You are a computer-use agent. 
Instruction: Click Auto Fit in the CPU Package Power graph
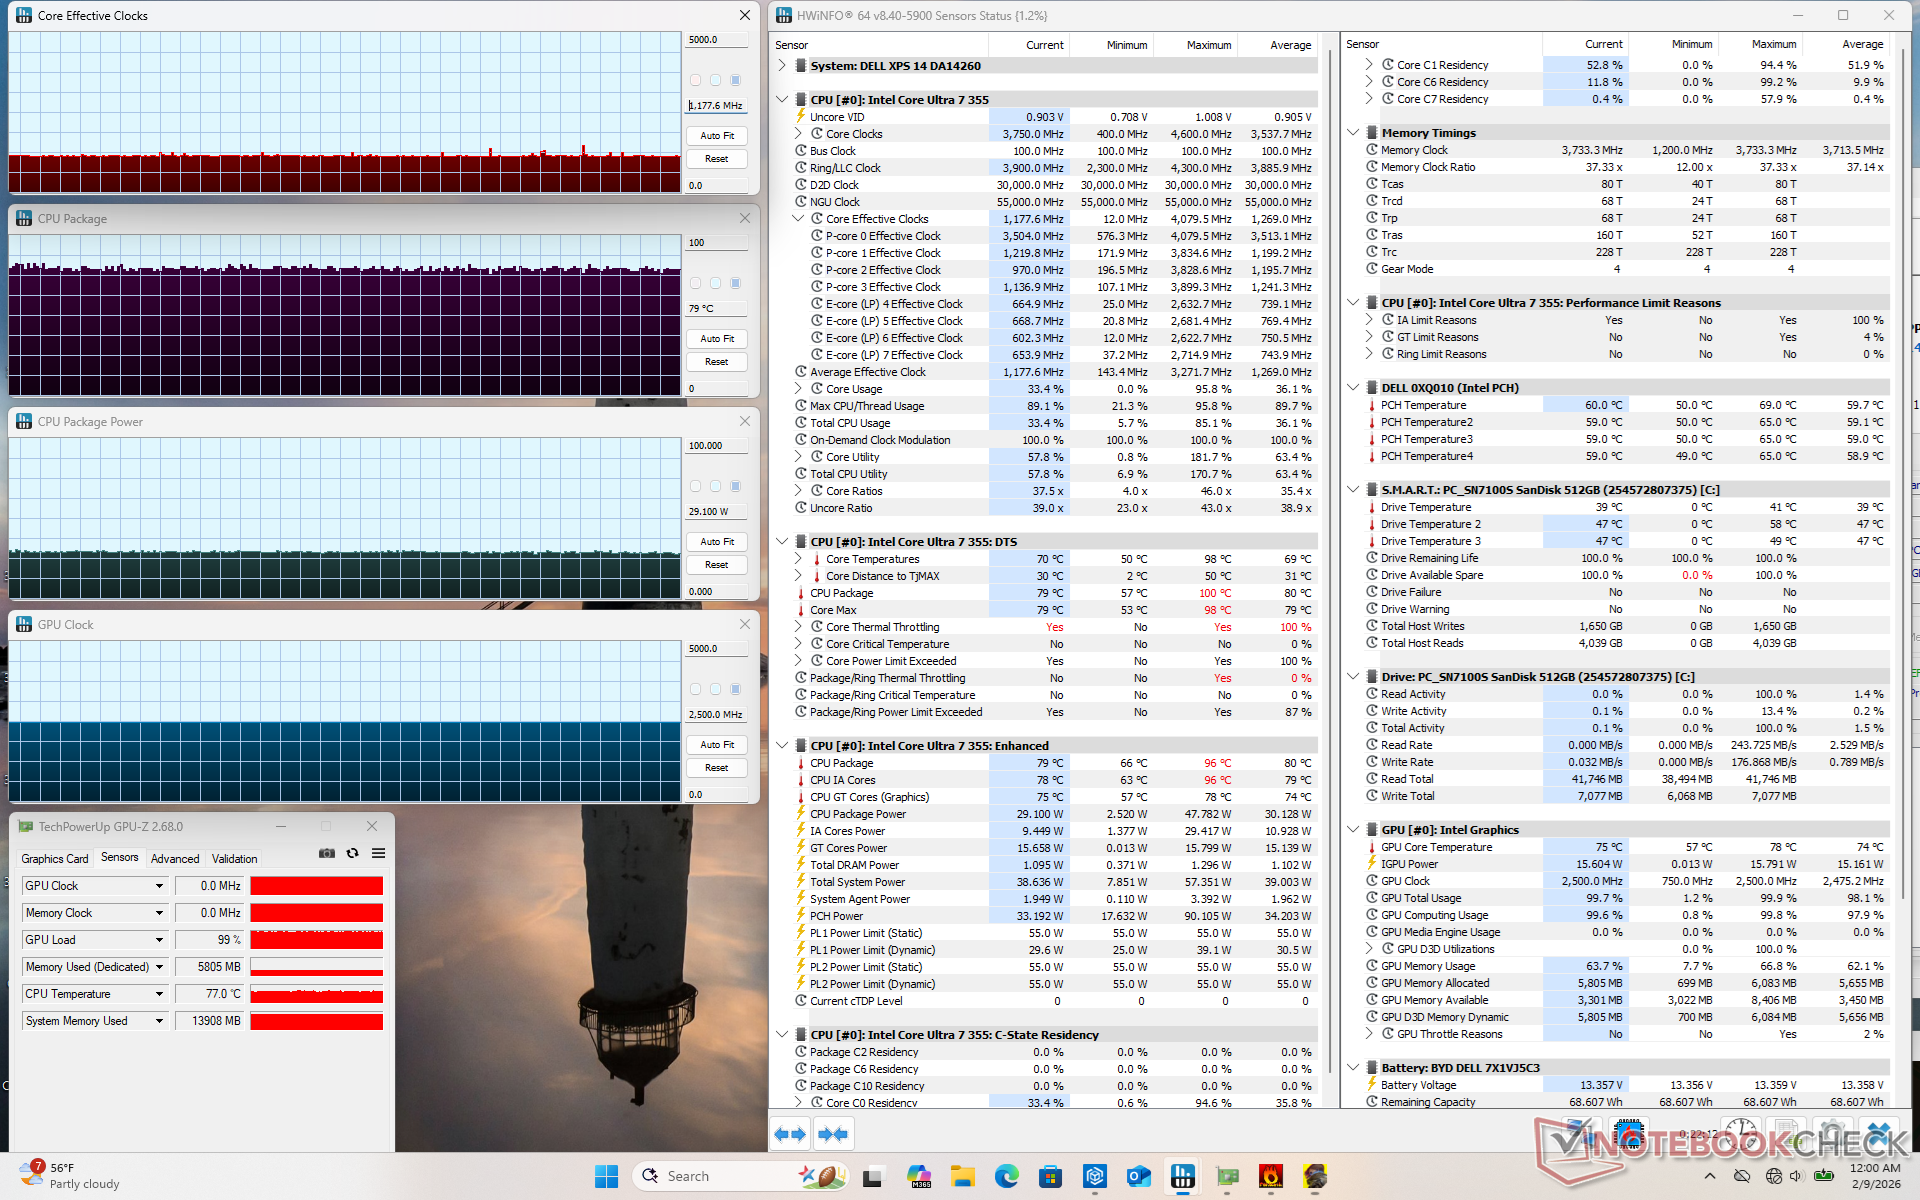pyautogui.click(x=717, y=541)
